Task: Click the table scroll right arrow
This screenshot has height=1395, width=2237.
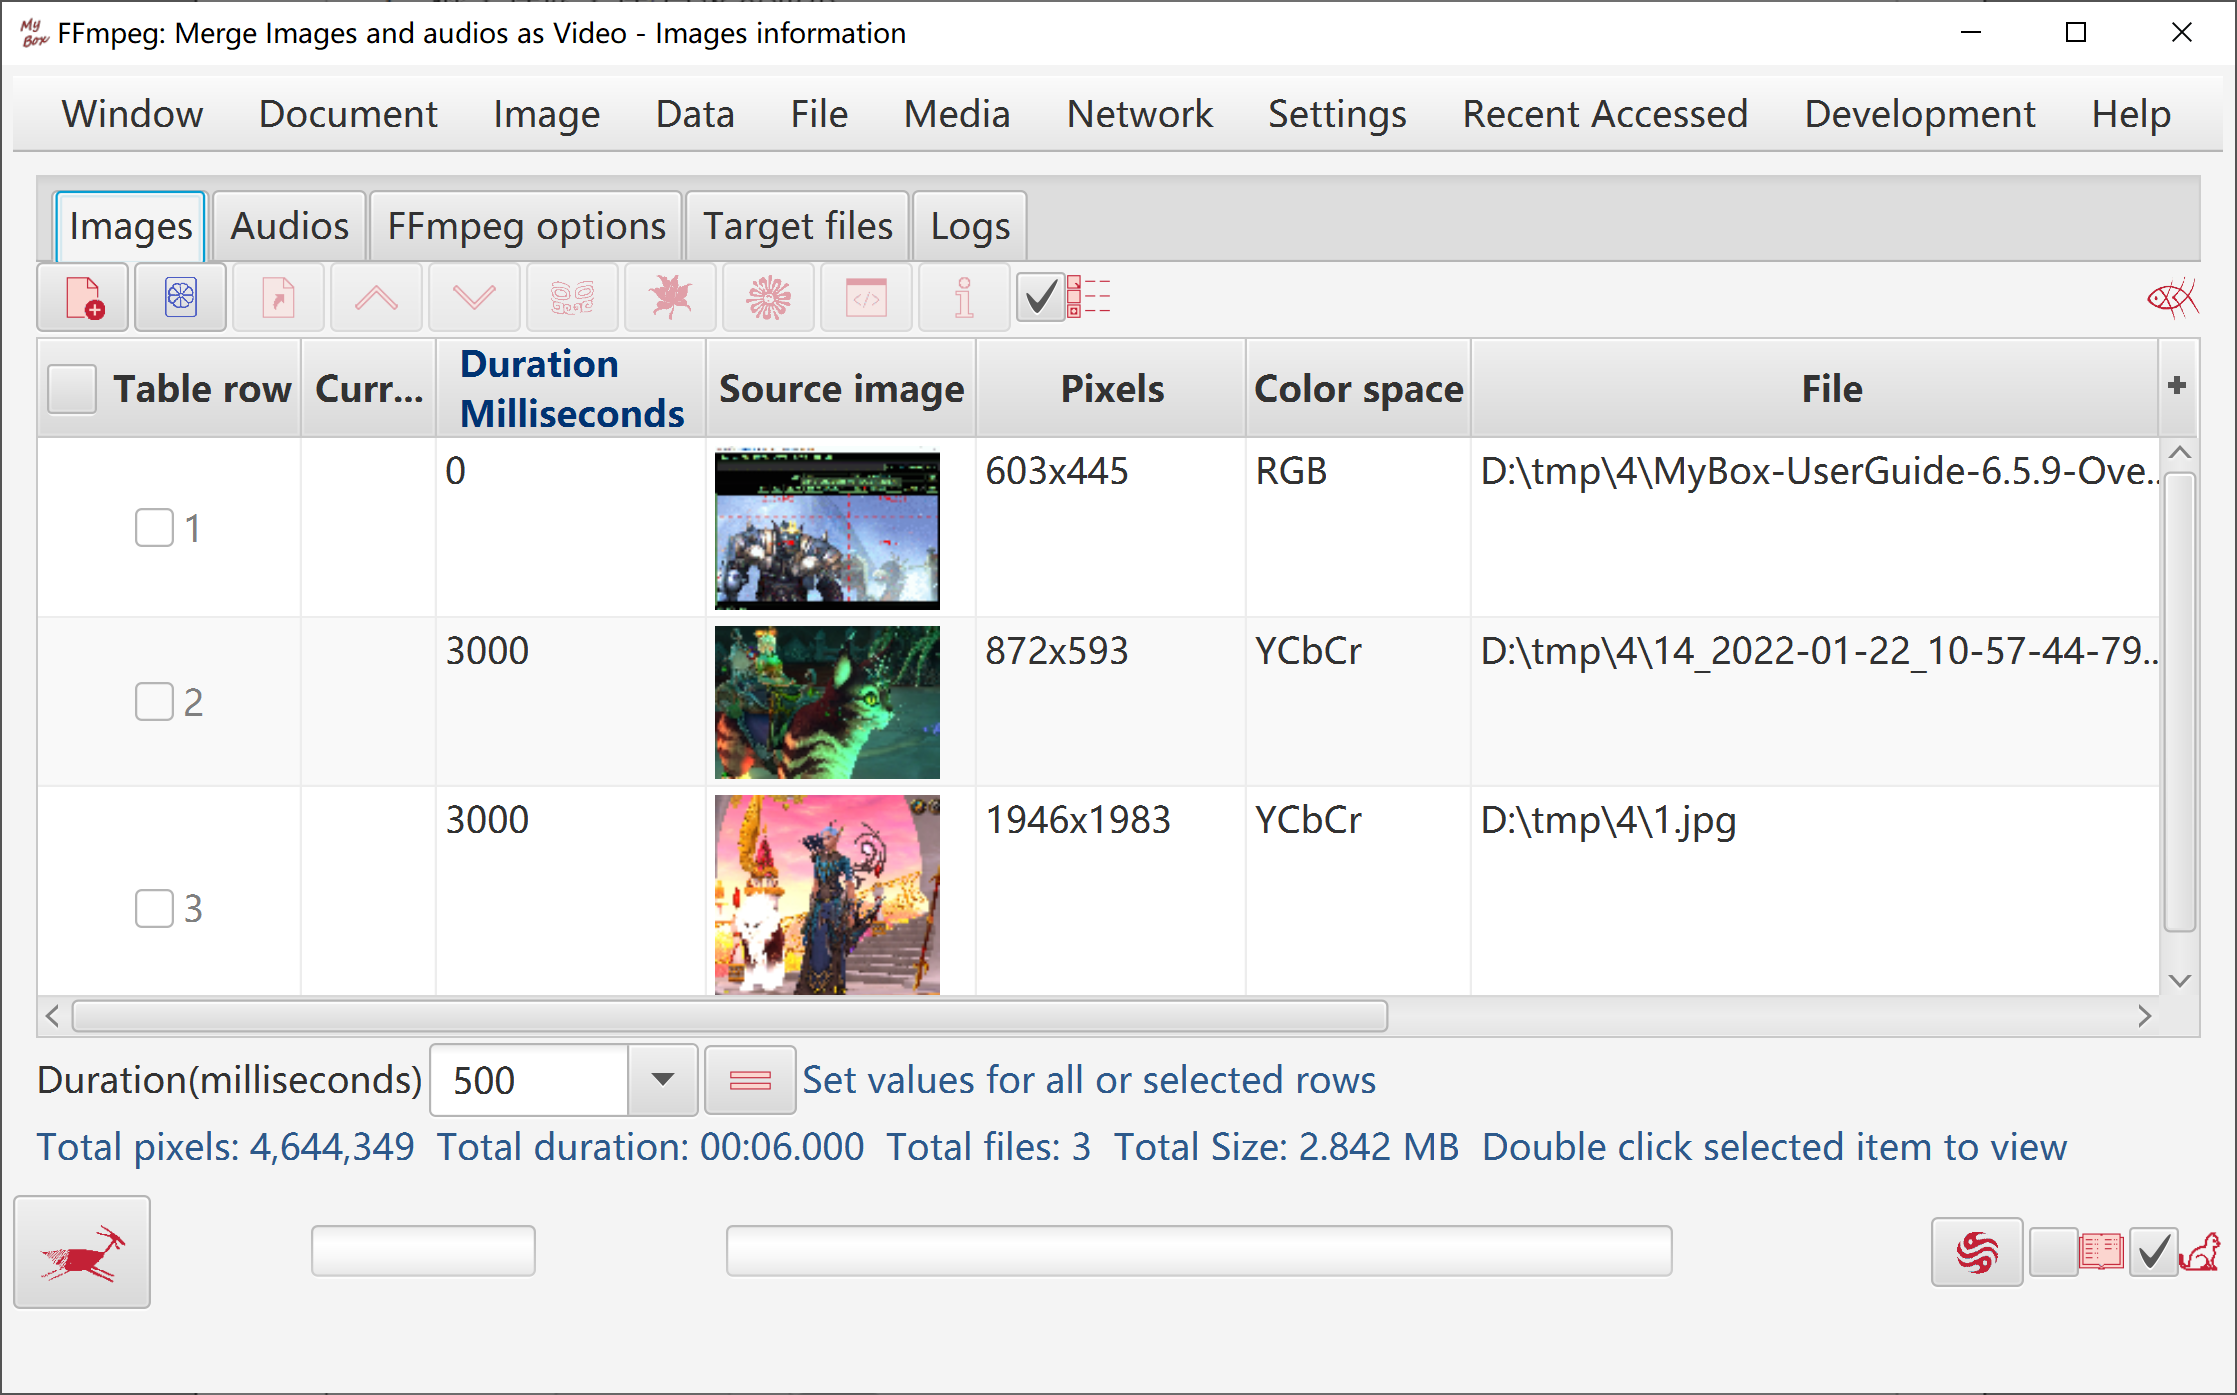Action: pyautogui.click(x=2145, y=1016)
